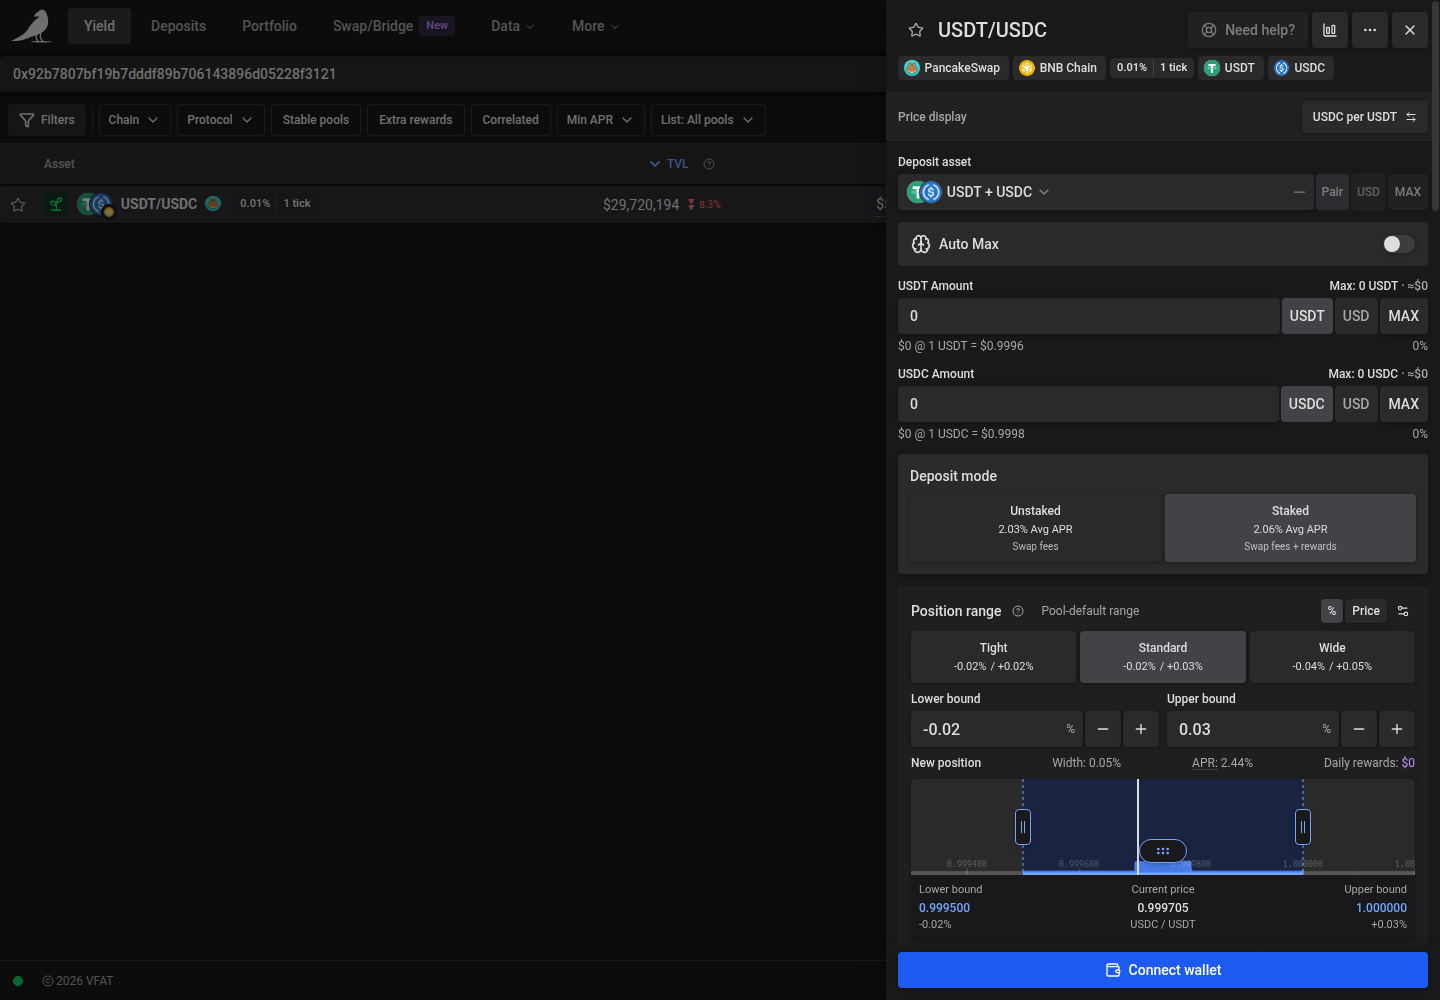This screenshot has width=1440, height=1000.
Task: Select the Unstaked deposit mode
Action: [x=1035, y=528]
